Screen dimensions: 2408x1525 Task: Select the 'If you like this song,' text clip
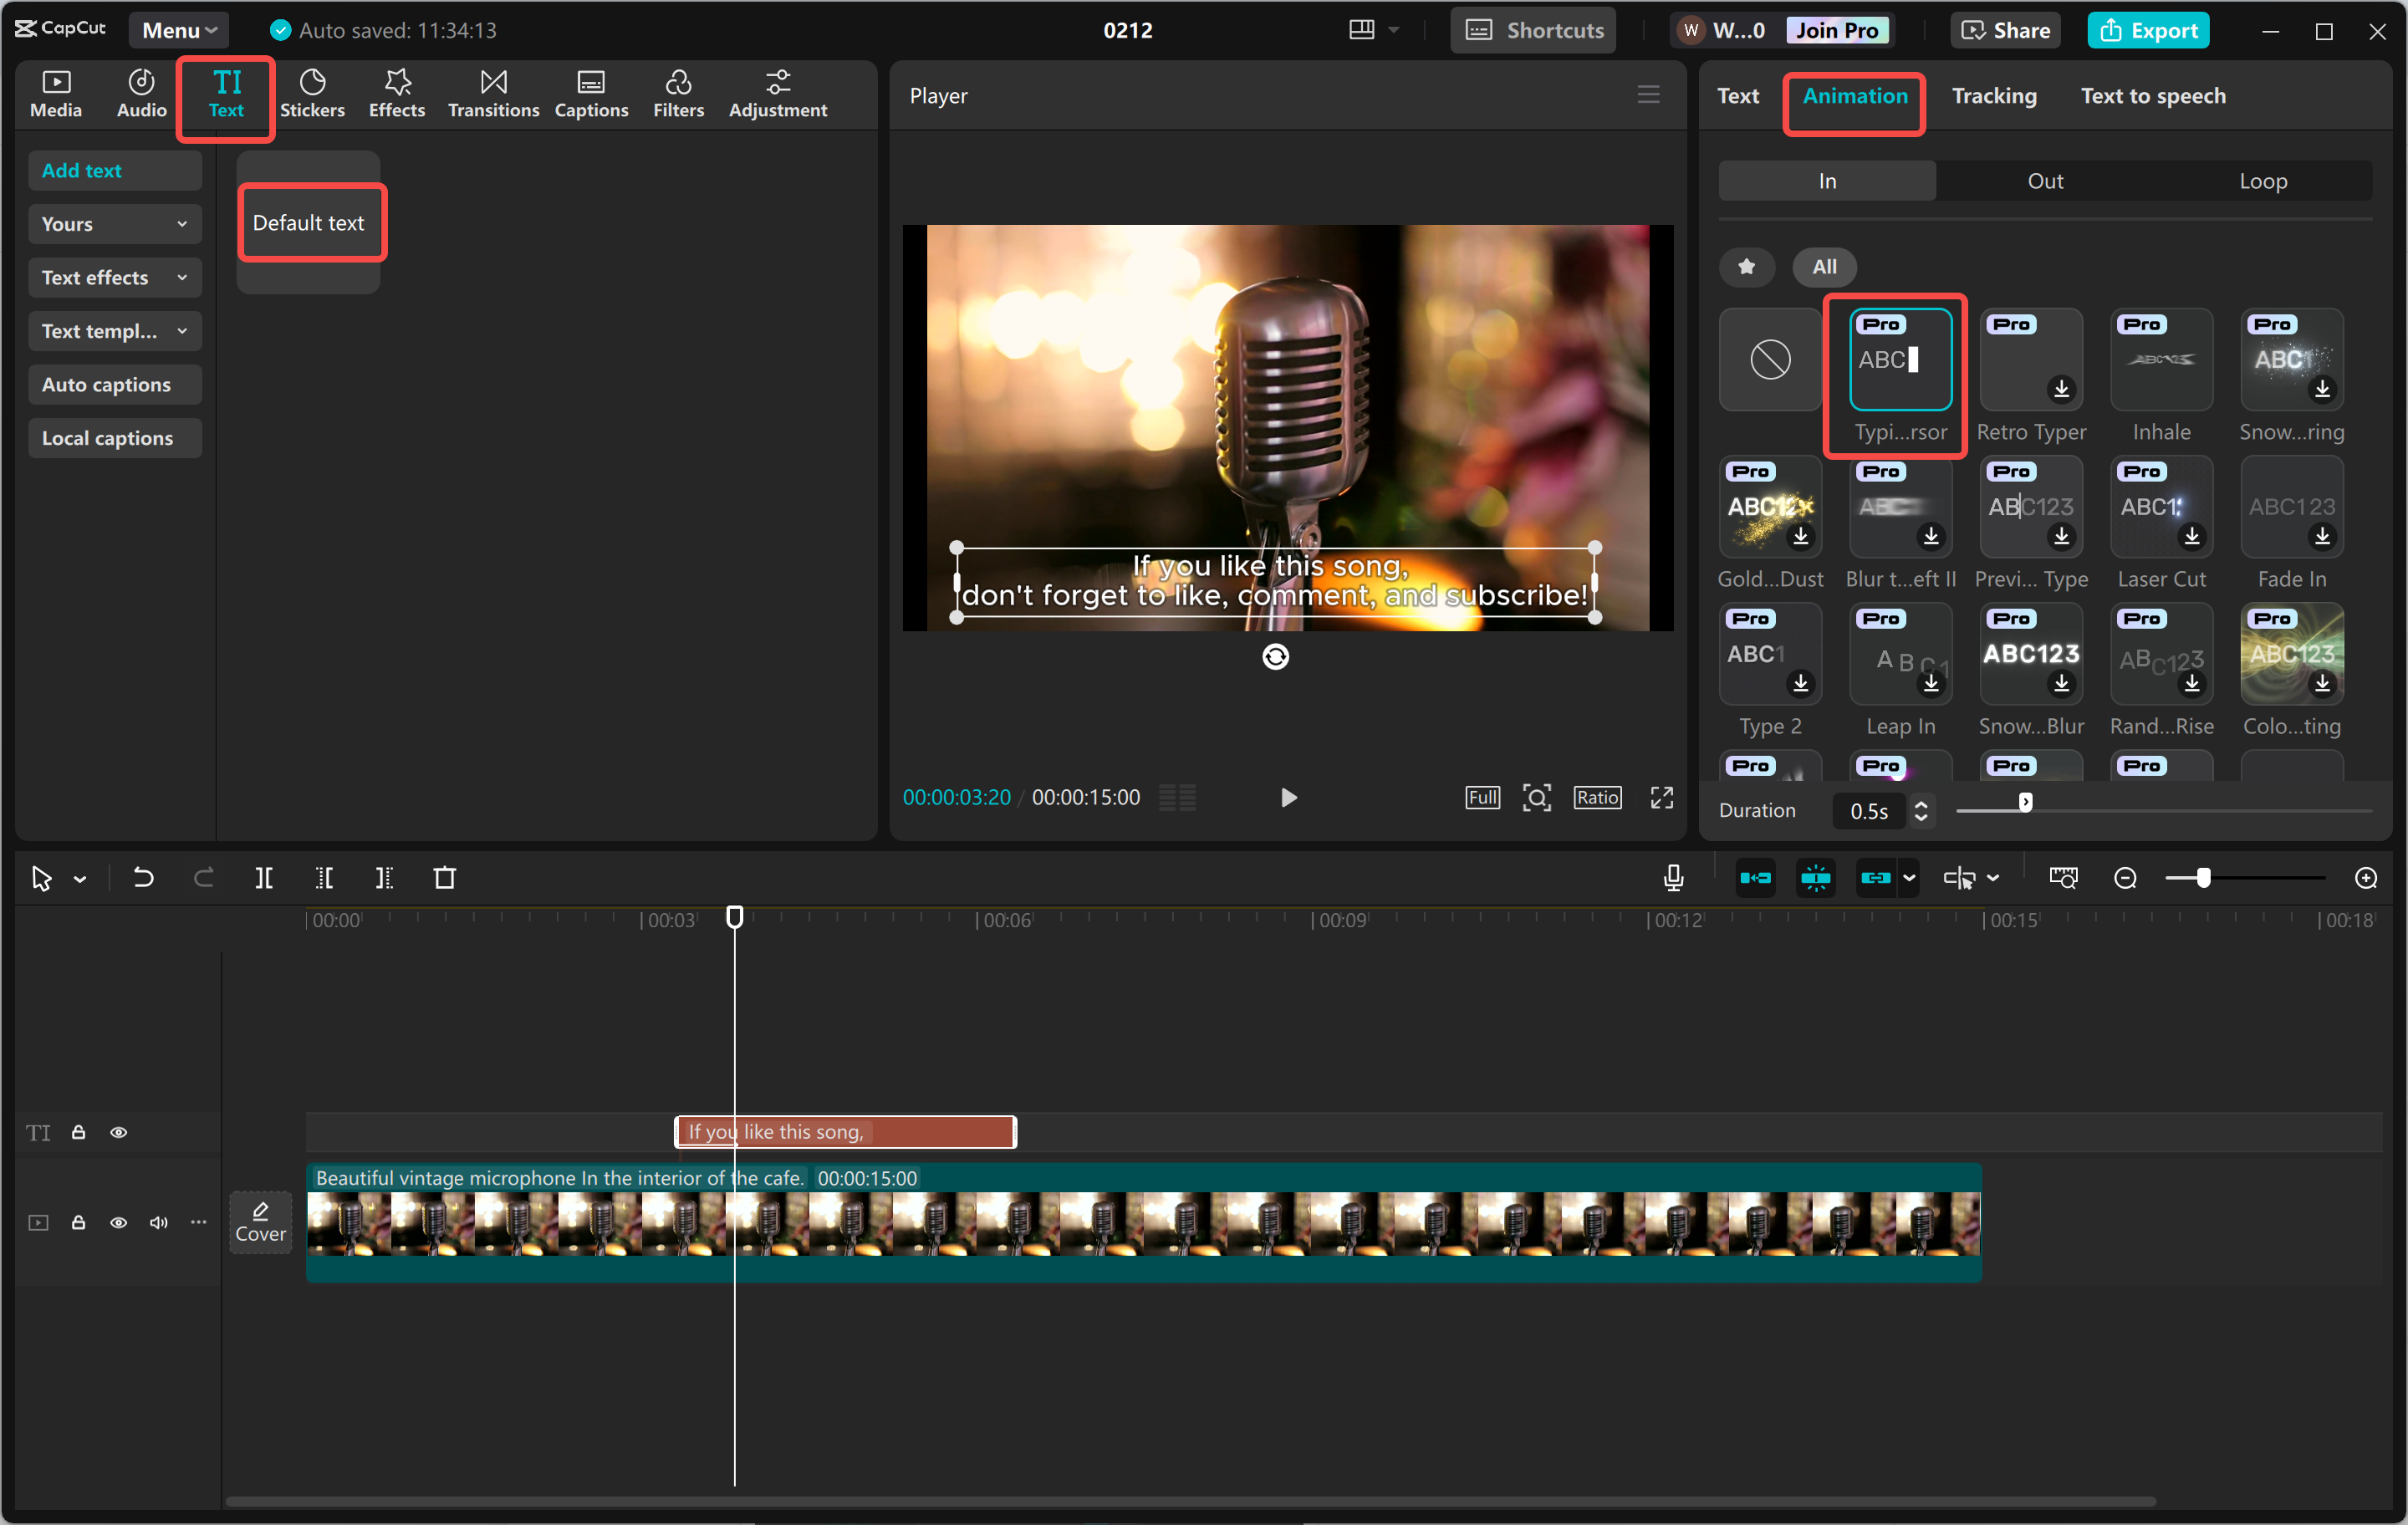point(845,1131)
